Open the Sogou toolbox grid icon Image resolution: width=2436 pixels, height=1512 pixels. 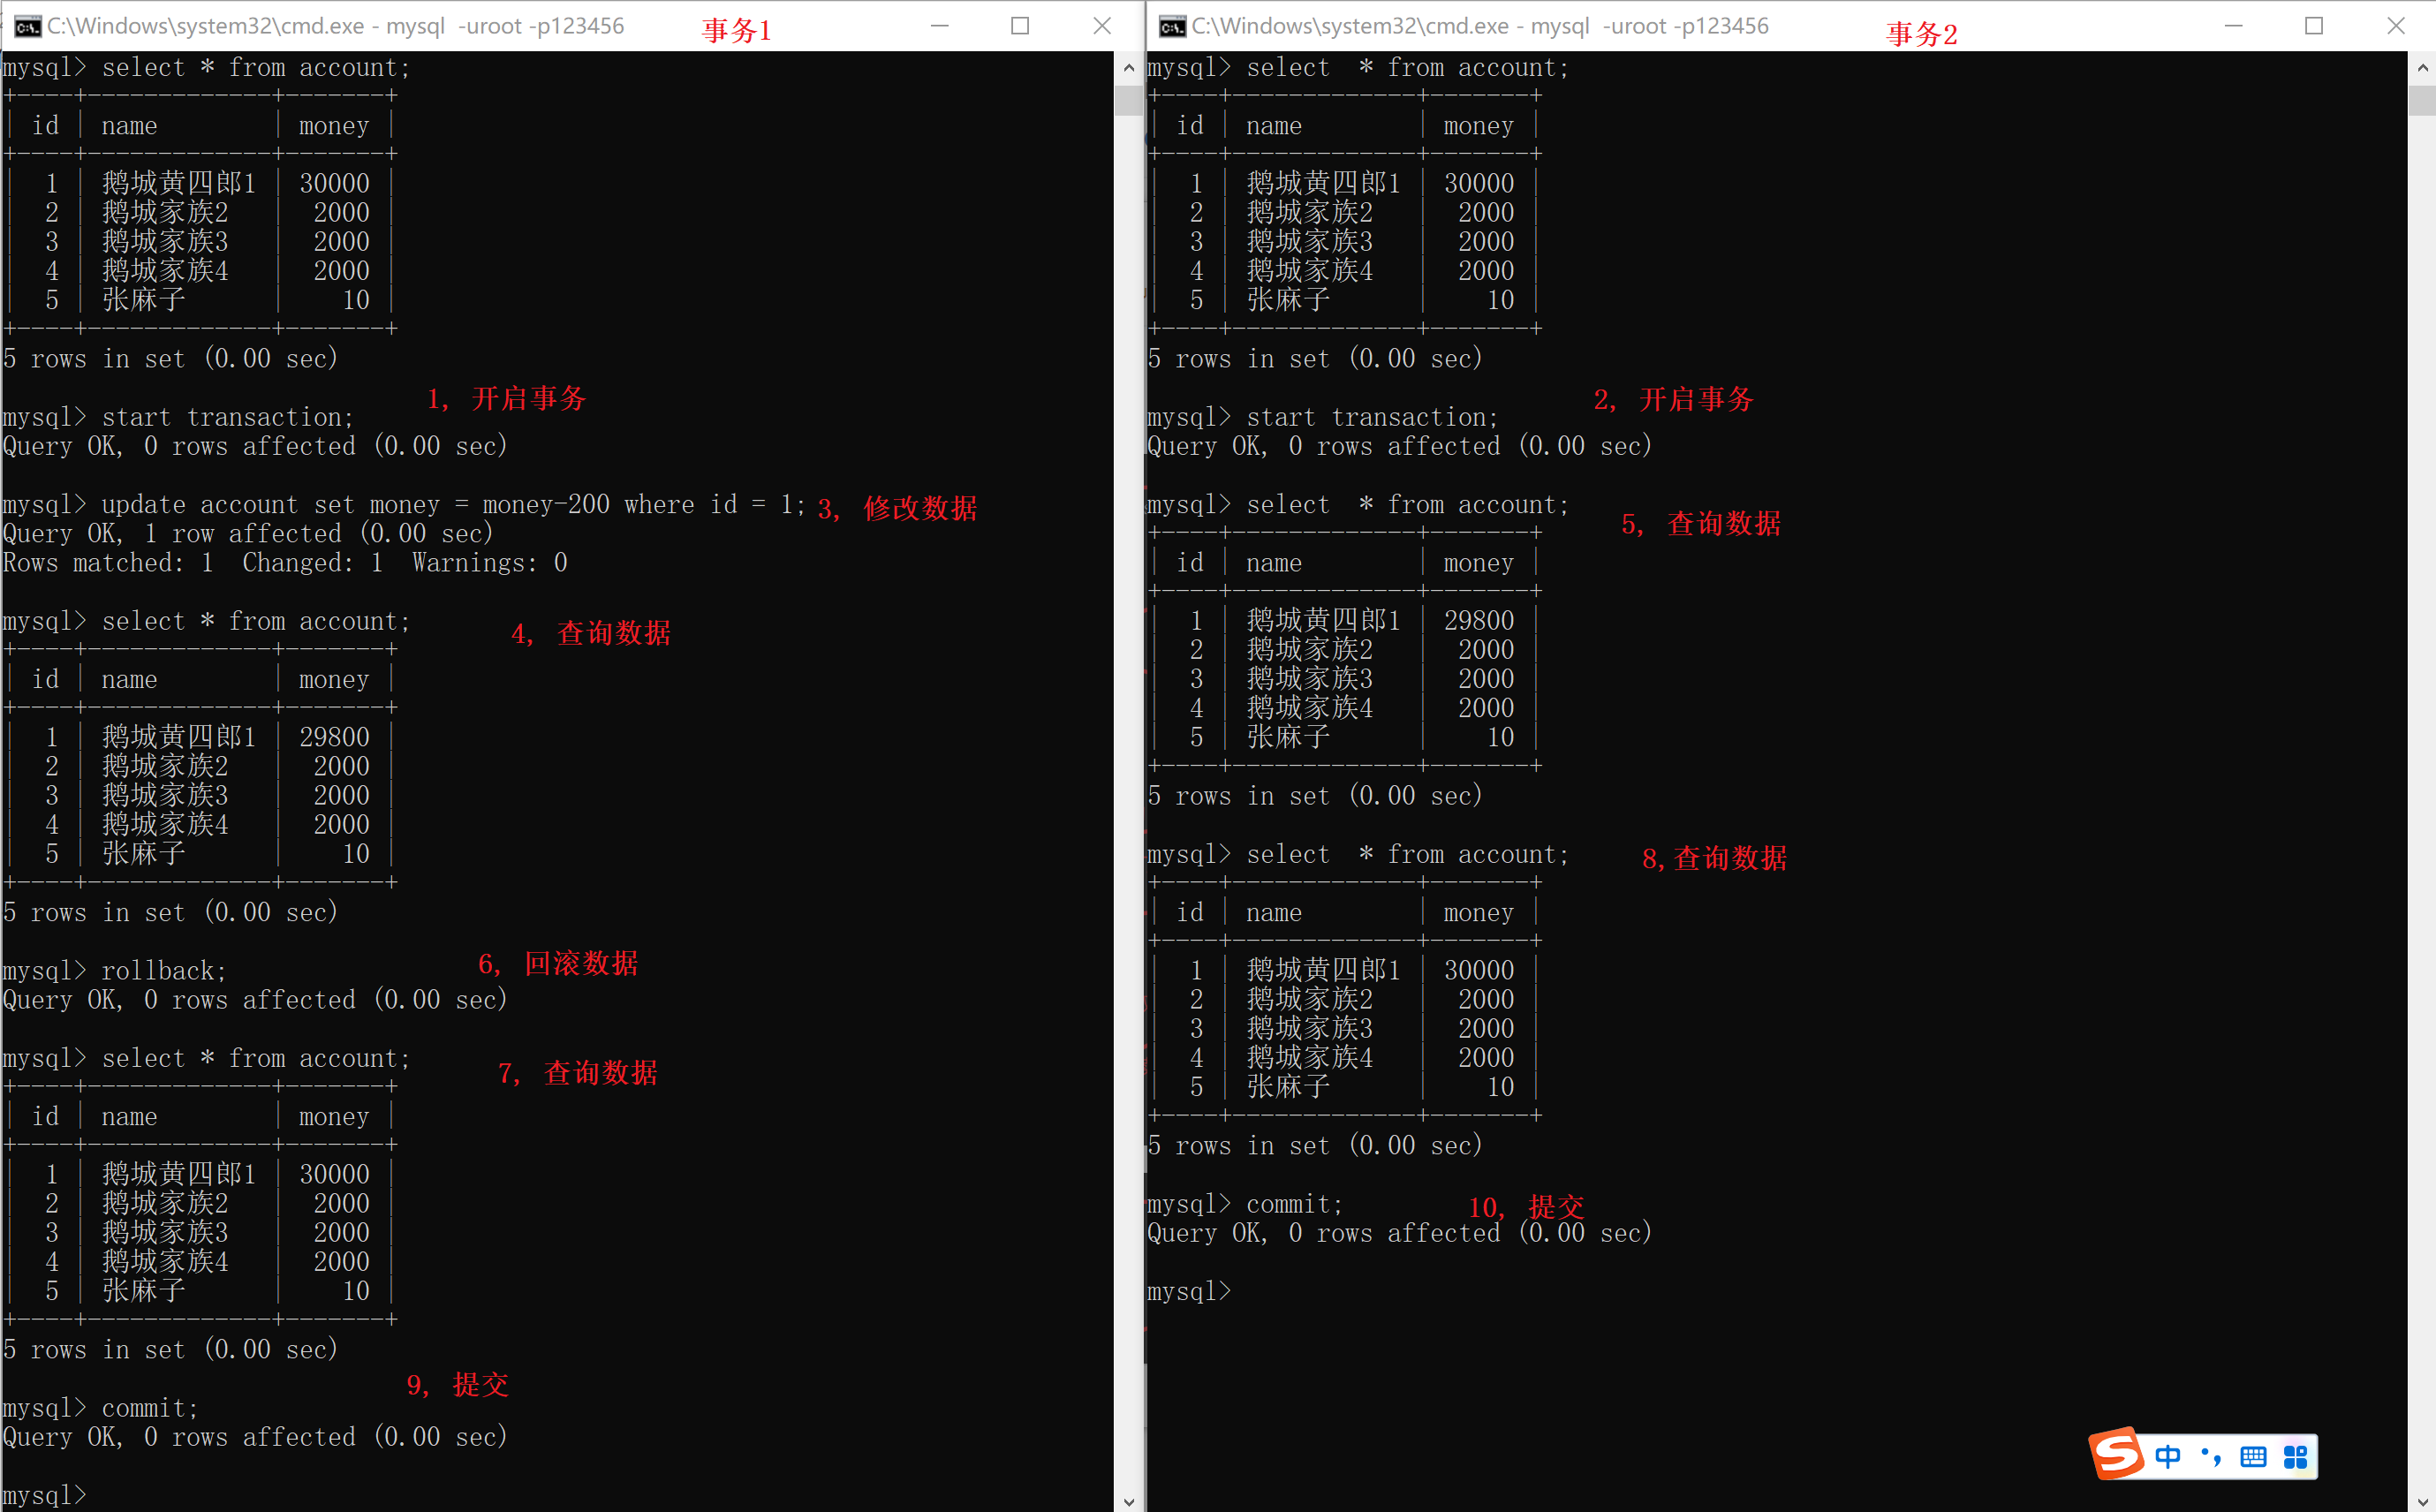pyautogui.click(x=2295, y=1456)
